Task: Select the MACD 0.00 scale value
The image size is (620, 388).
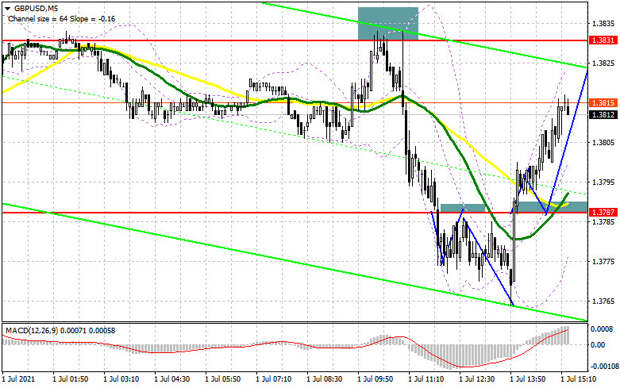Action: [x=597, y=345]
